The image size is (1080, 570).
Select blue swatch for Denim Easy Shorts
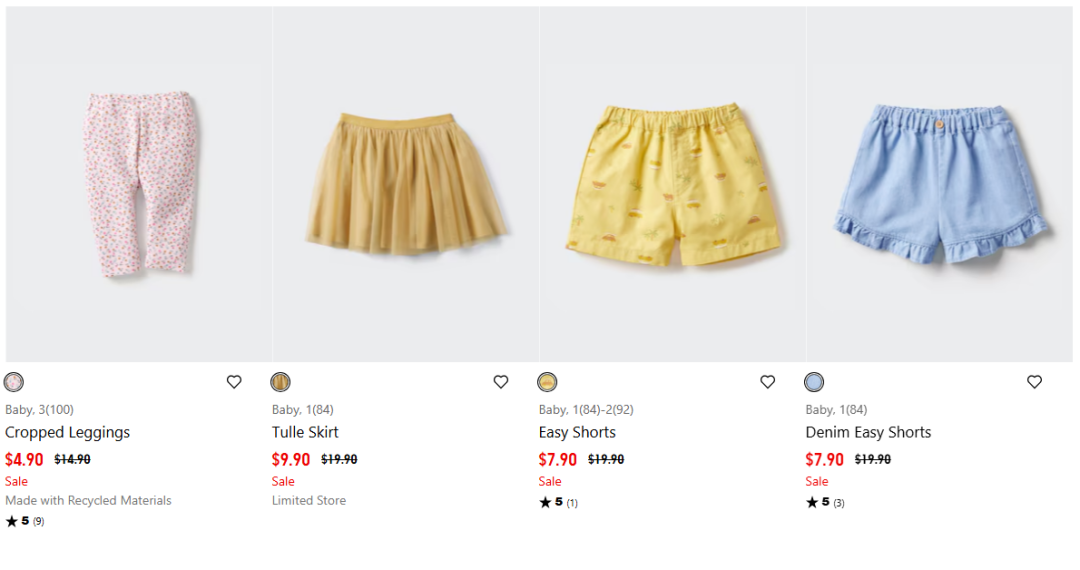pyautogui.click(x=814, y=382)
